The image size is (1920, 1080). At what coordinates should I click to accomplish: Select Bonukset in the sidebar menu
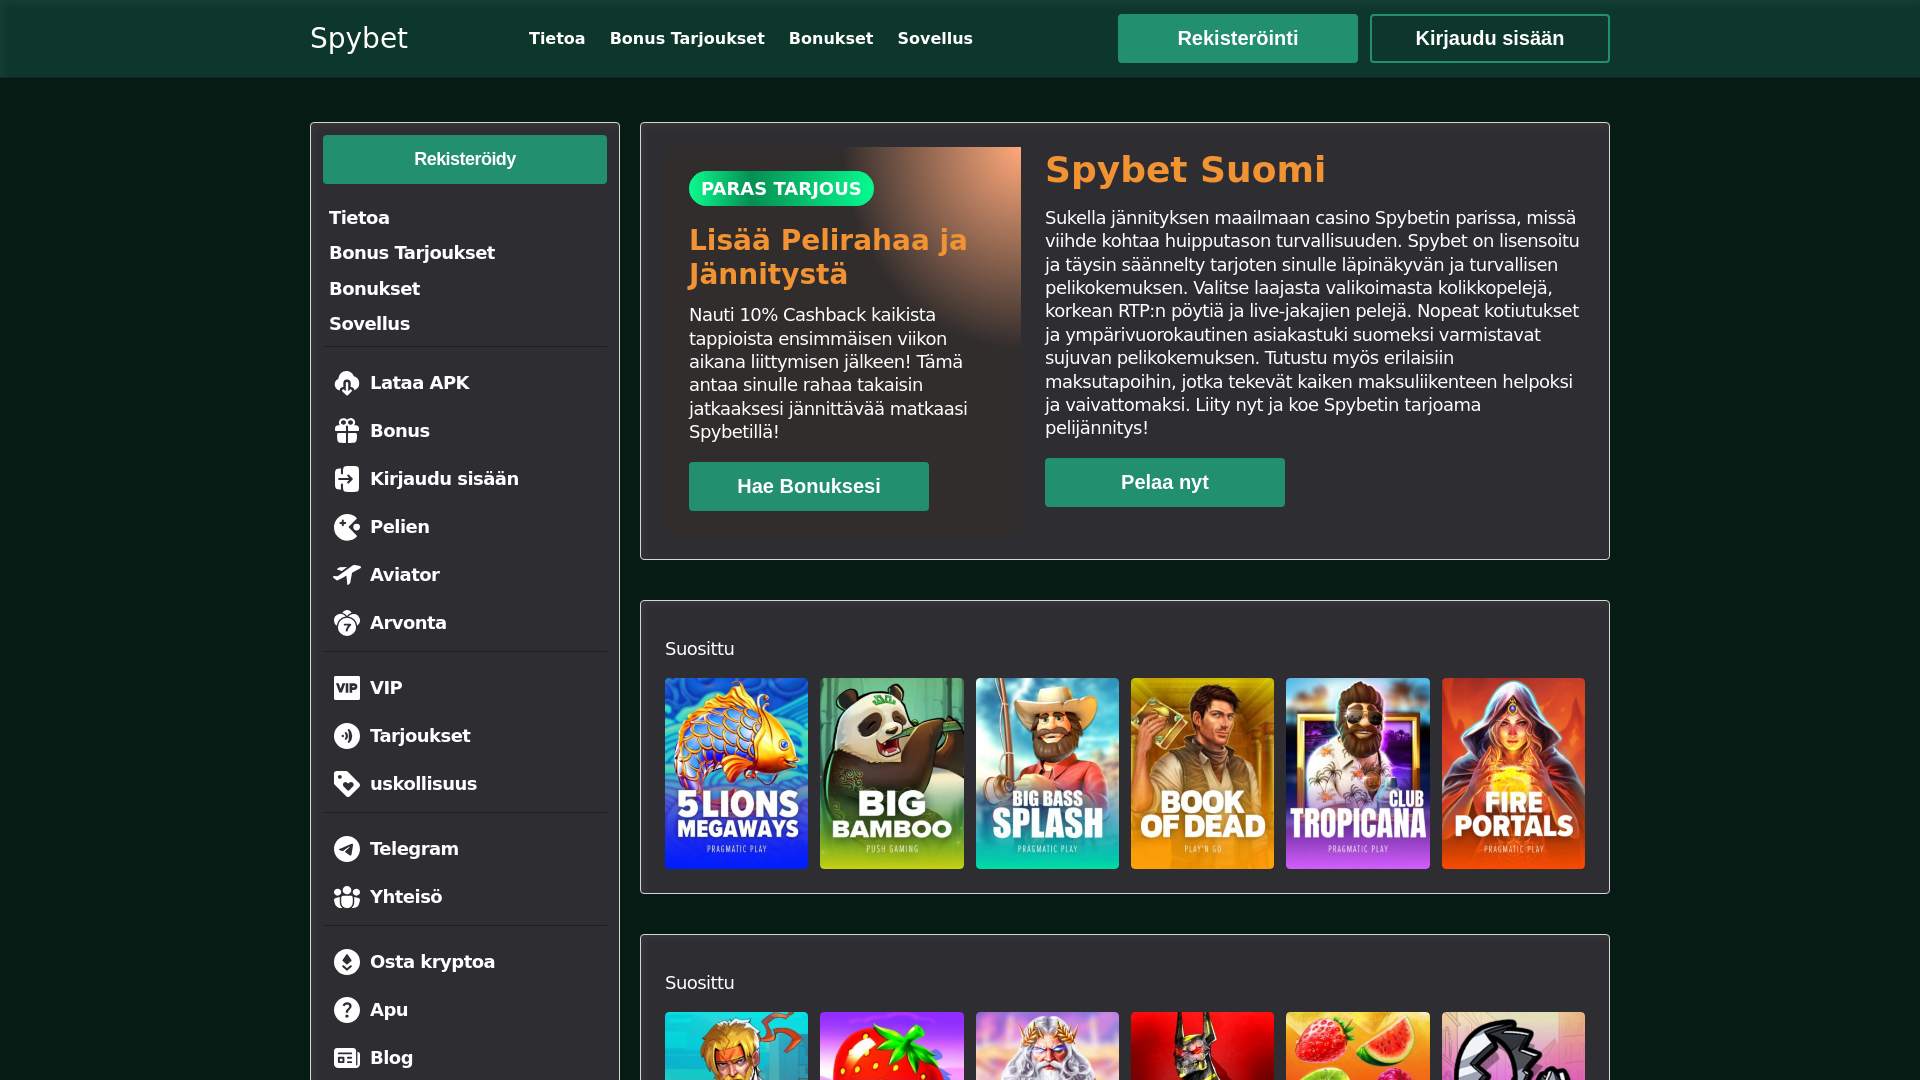(x=374, y=289)
